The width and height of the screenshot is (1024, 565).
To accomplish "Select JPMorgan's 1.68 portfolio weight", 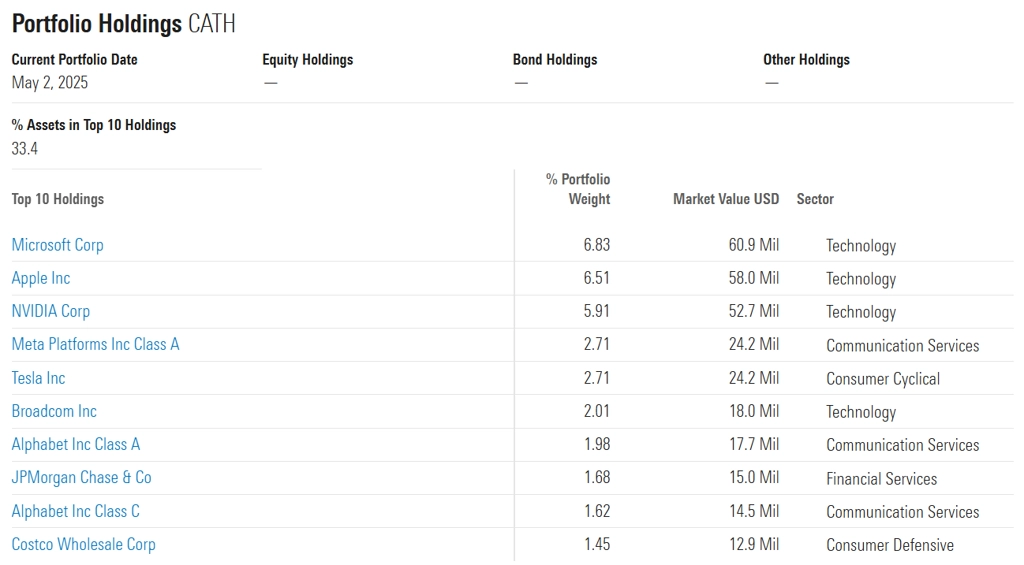I will 598,477.
